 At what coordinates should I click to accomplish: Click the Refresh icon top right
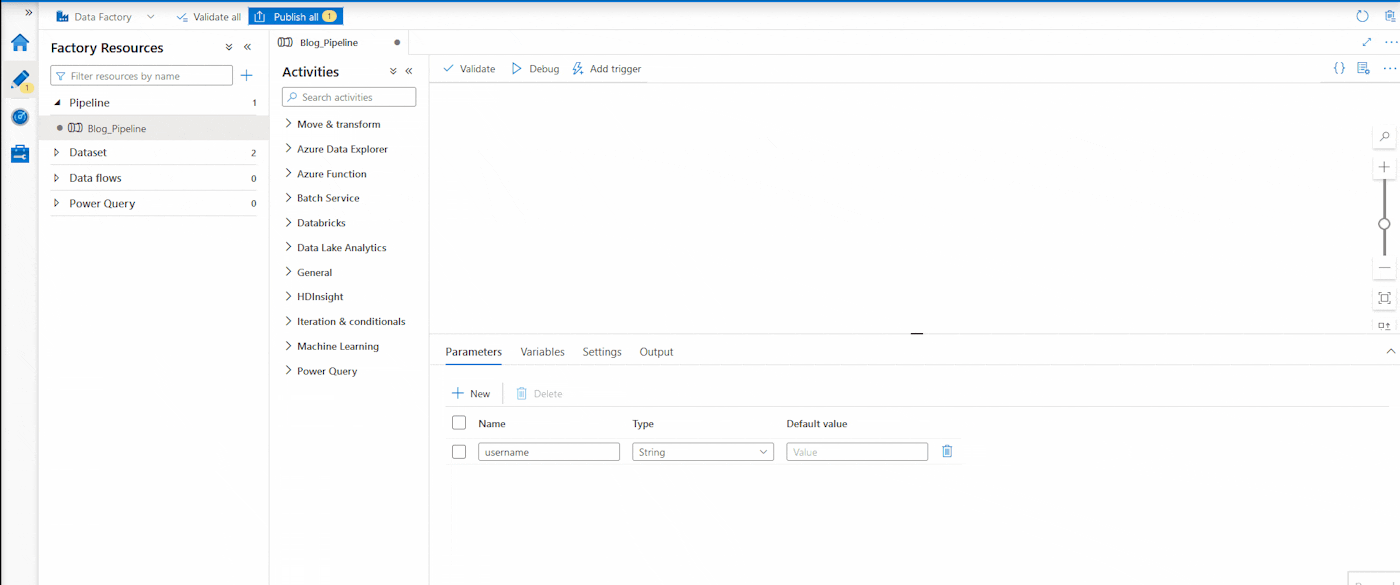pyautogui.click(x=1362, y=16)
